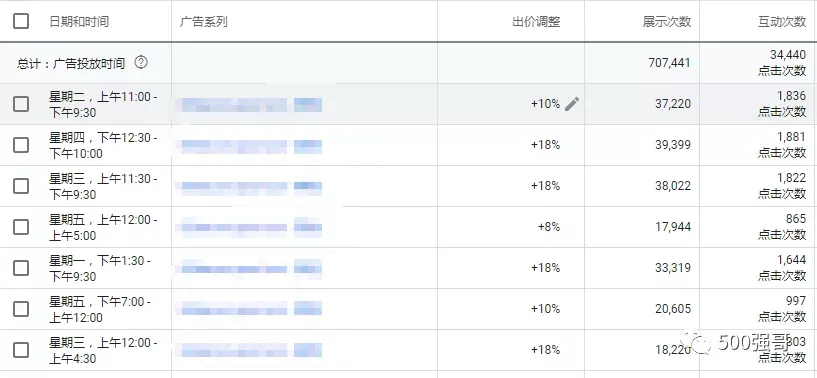Select the 星期一 下午1:30 row checkbox
The height and width of the screenshot is (378, 817).
point(21,268)
